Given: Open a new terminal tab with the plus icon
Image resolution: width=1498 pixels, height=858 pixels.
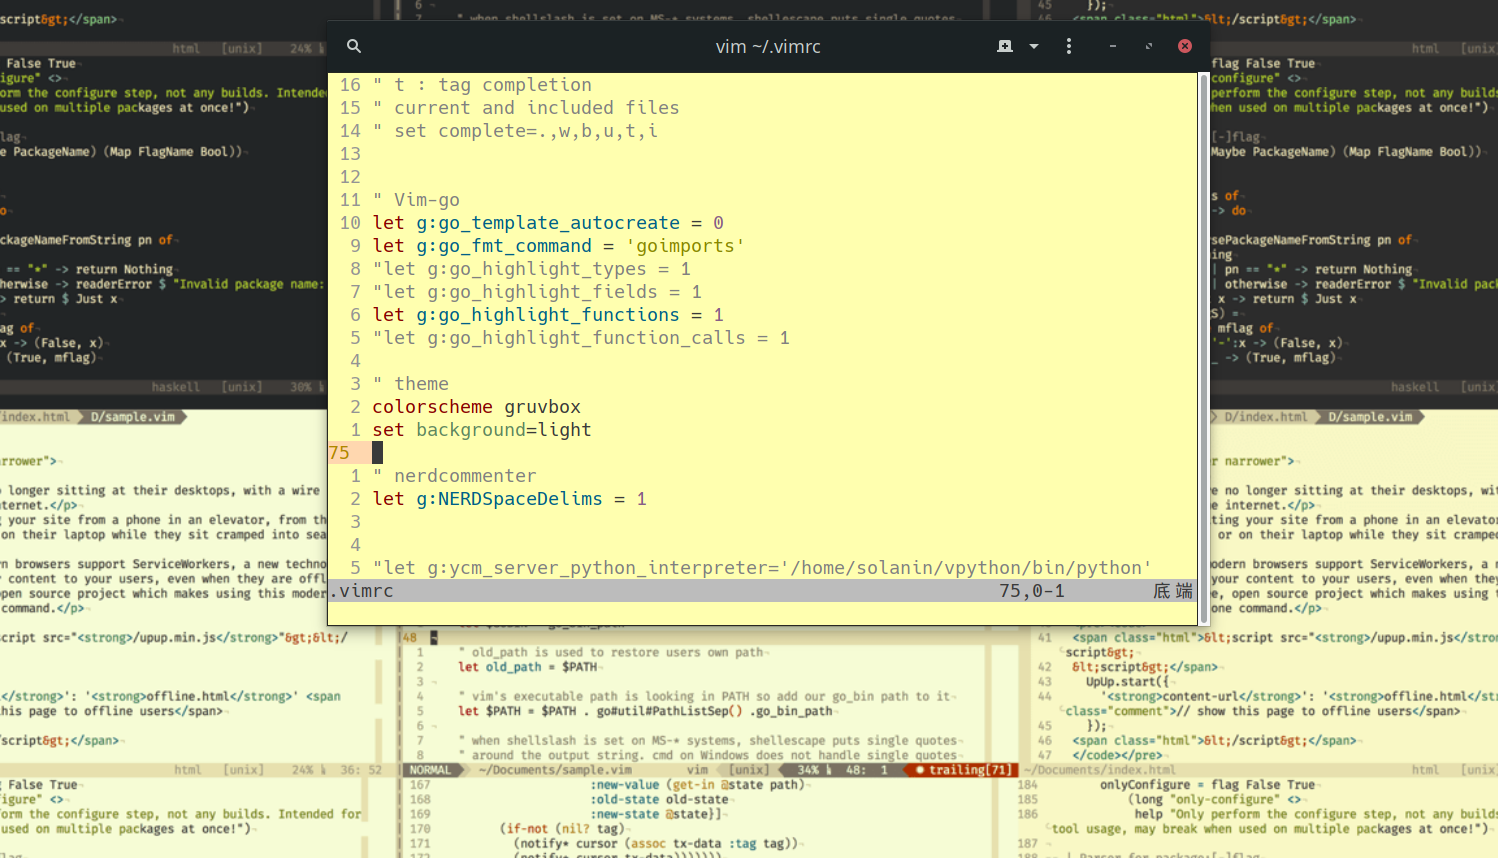Looking at the screenshot, I should pyautogui.click(x=1005, y=46).
